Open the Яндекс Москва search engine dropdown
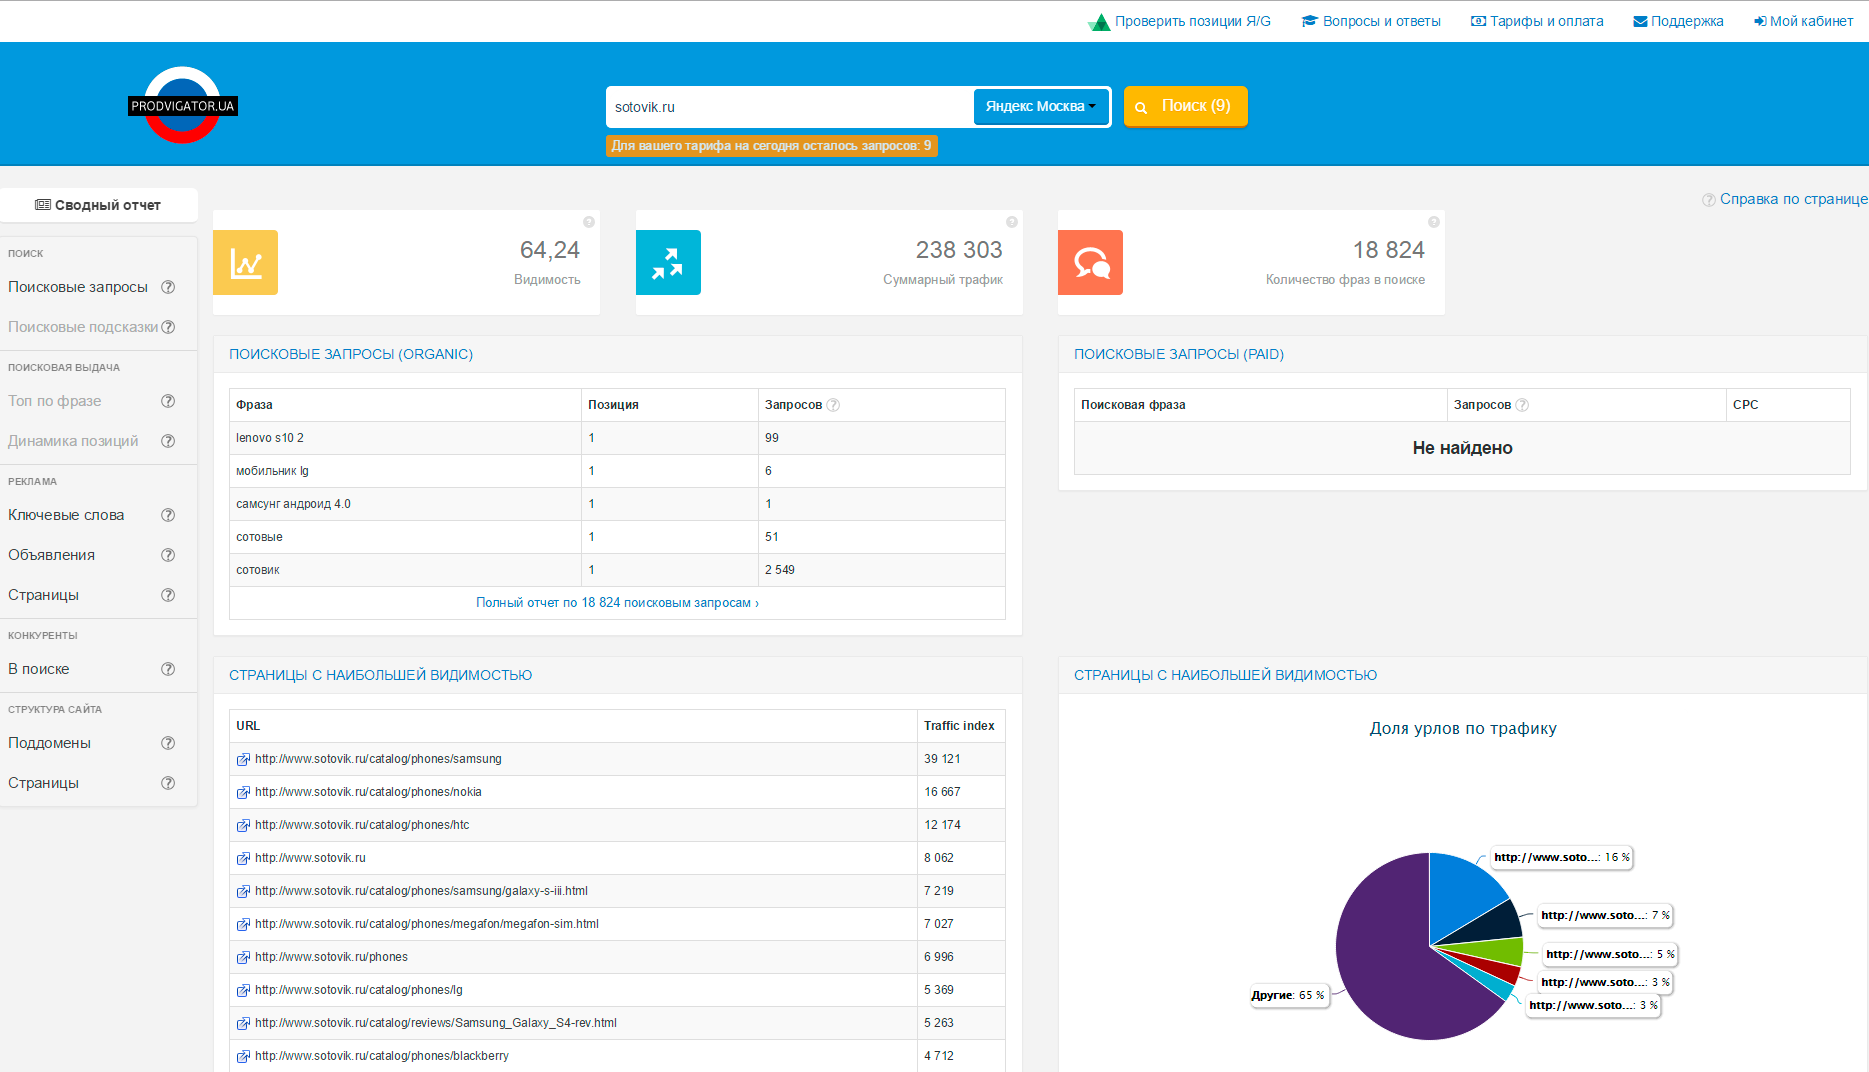The height and width of the screenshot is (1072, 1869). (1040, 106)
